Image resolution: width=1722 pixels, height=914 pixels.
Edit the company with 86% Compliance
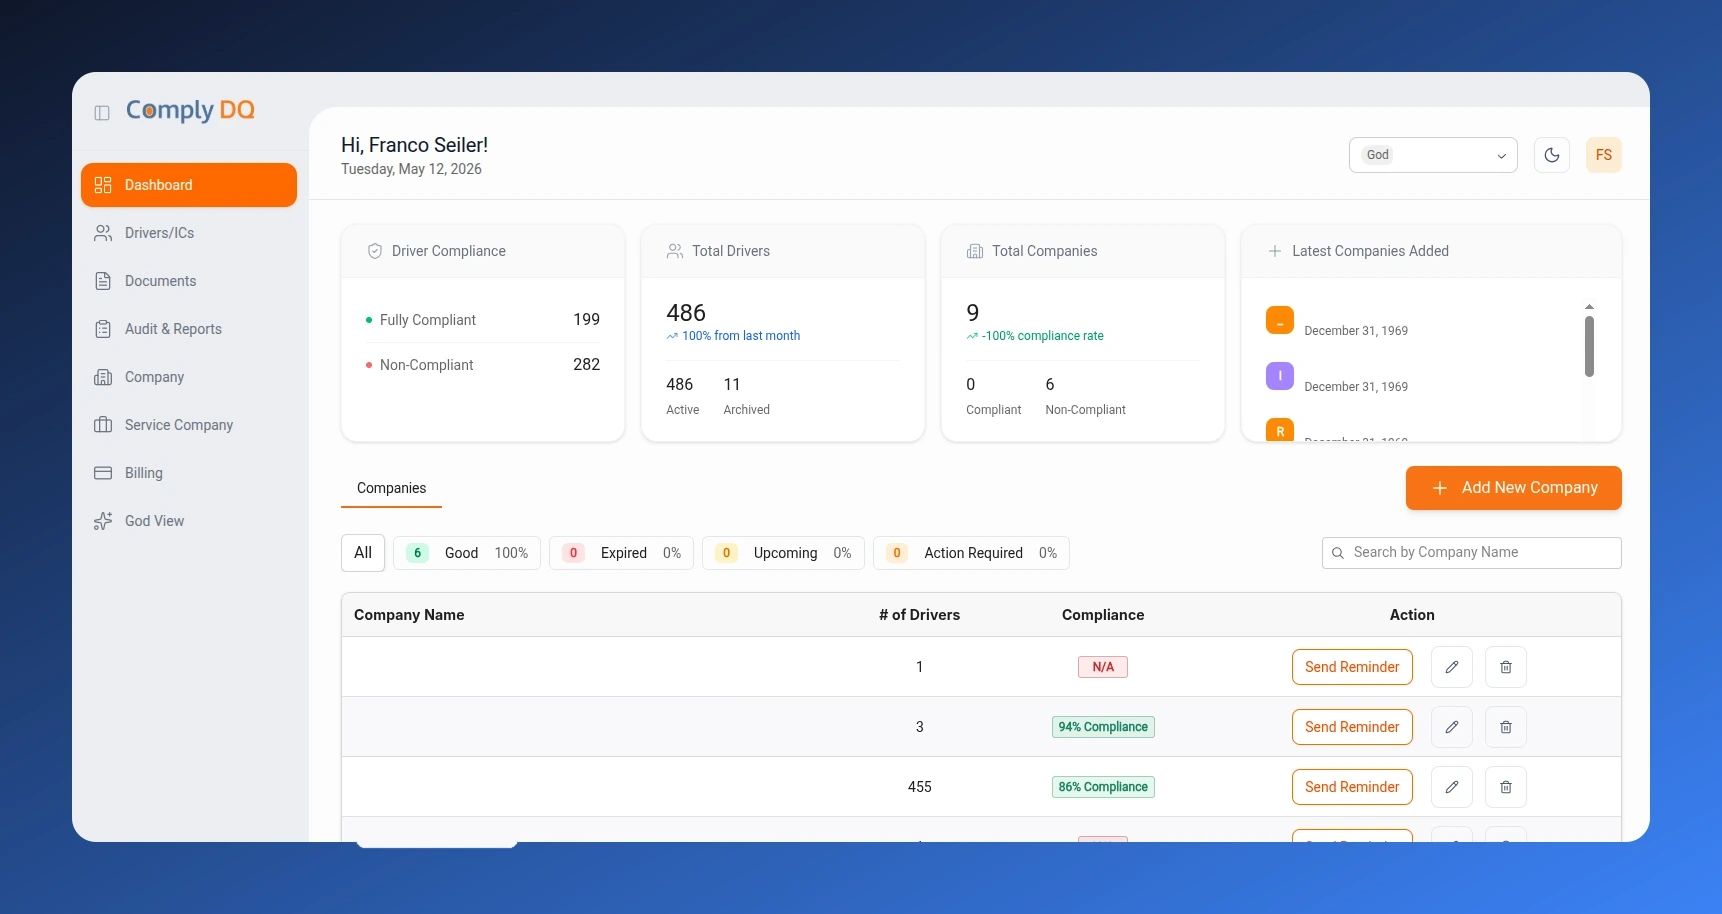pos(1452,787)
